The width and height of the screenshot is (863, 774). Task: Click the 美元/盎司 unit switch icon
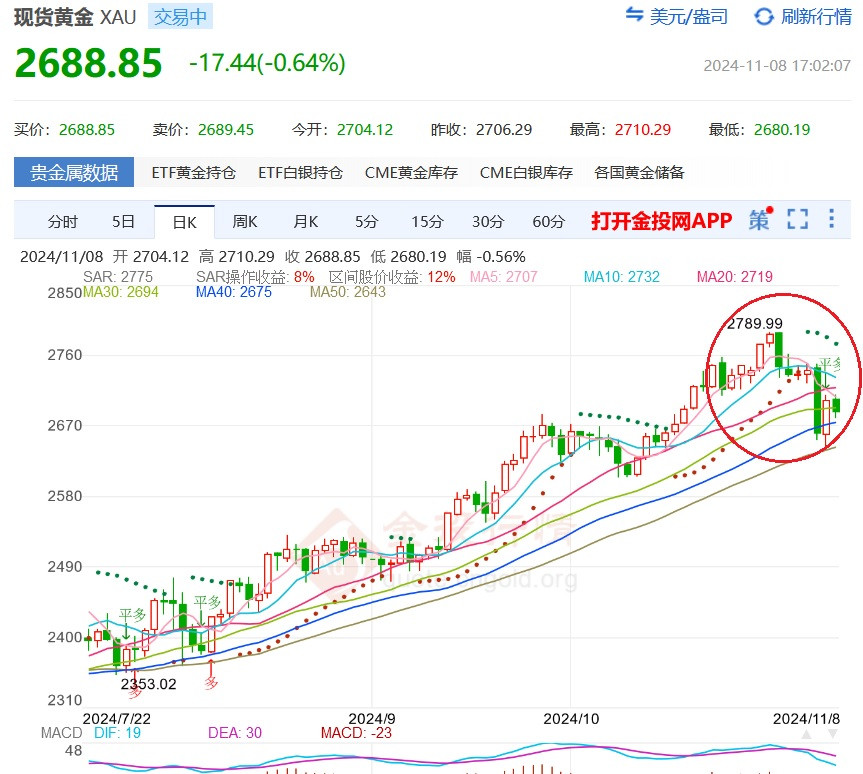click(x=634, y=16)
